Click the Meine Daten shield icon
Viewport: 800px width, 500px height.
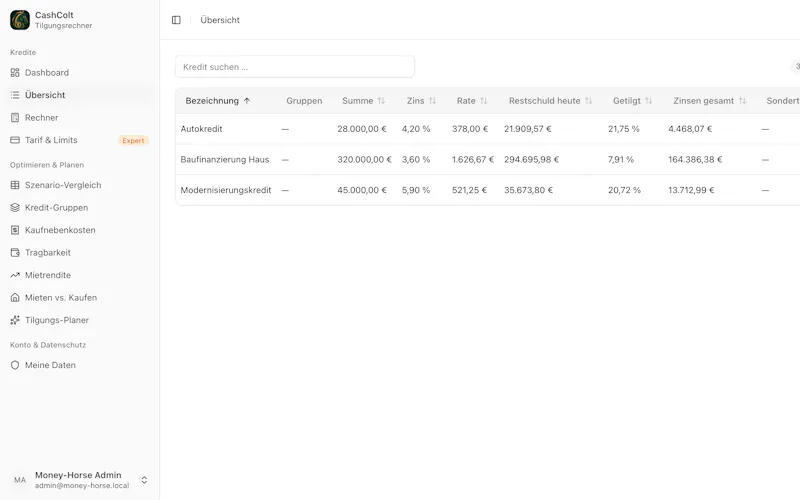[15, 365]
